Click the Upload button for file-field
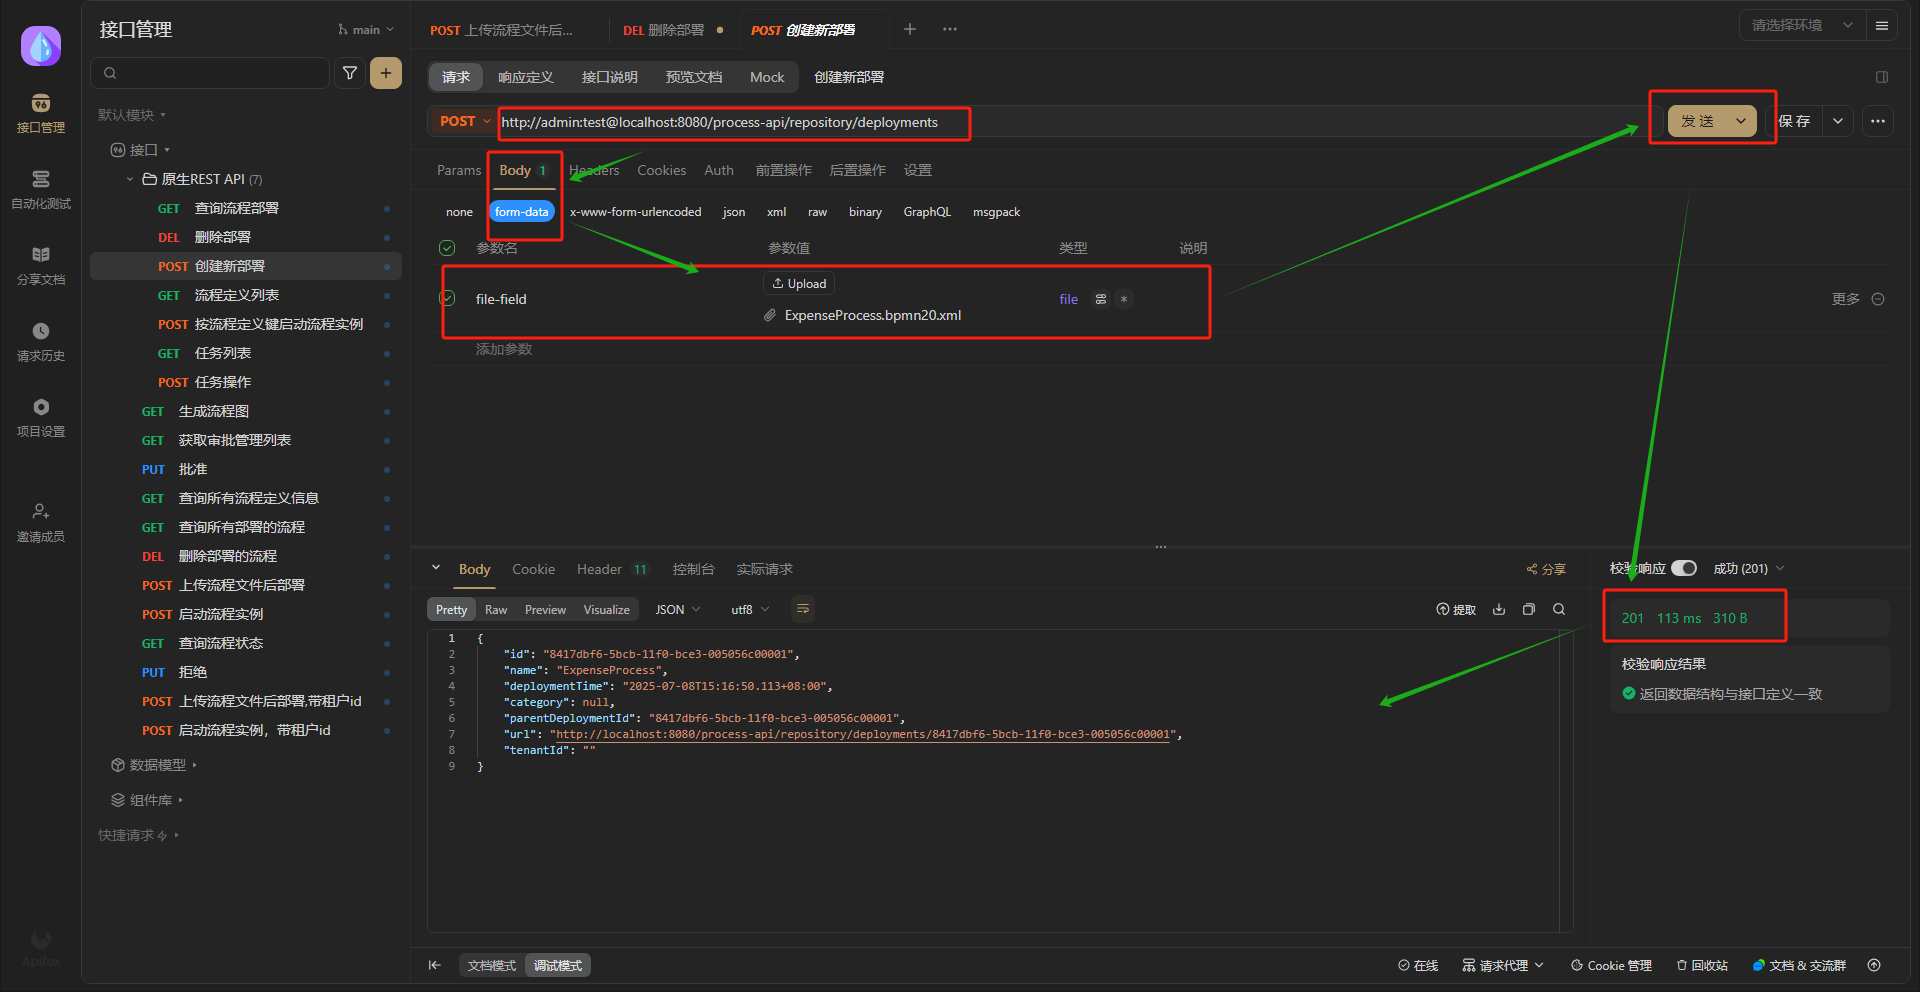Viewport: 1920px width, 992px height. (799, 284)
